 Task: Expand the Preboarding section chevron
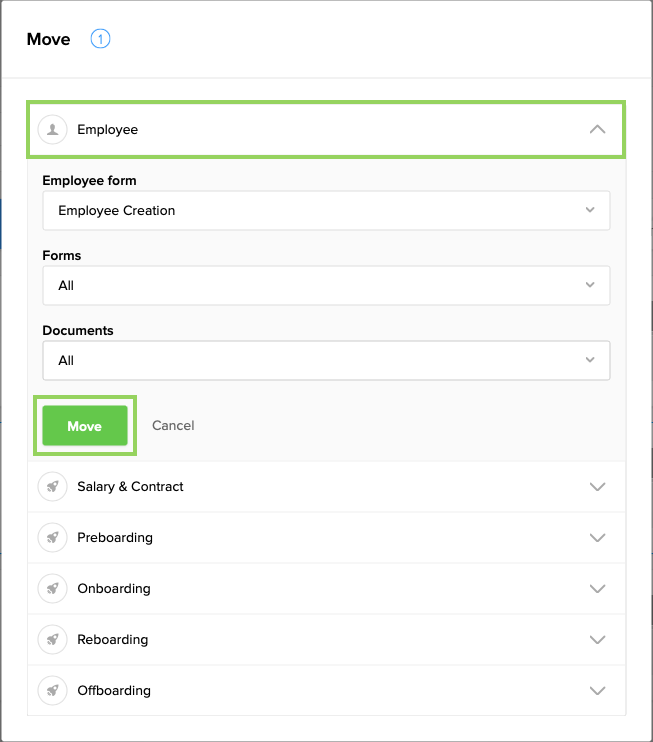[x=597, y=538]
